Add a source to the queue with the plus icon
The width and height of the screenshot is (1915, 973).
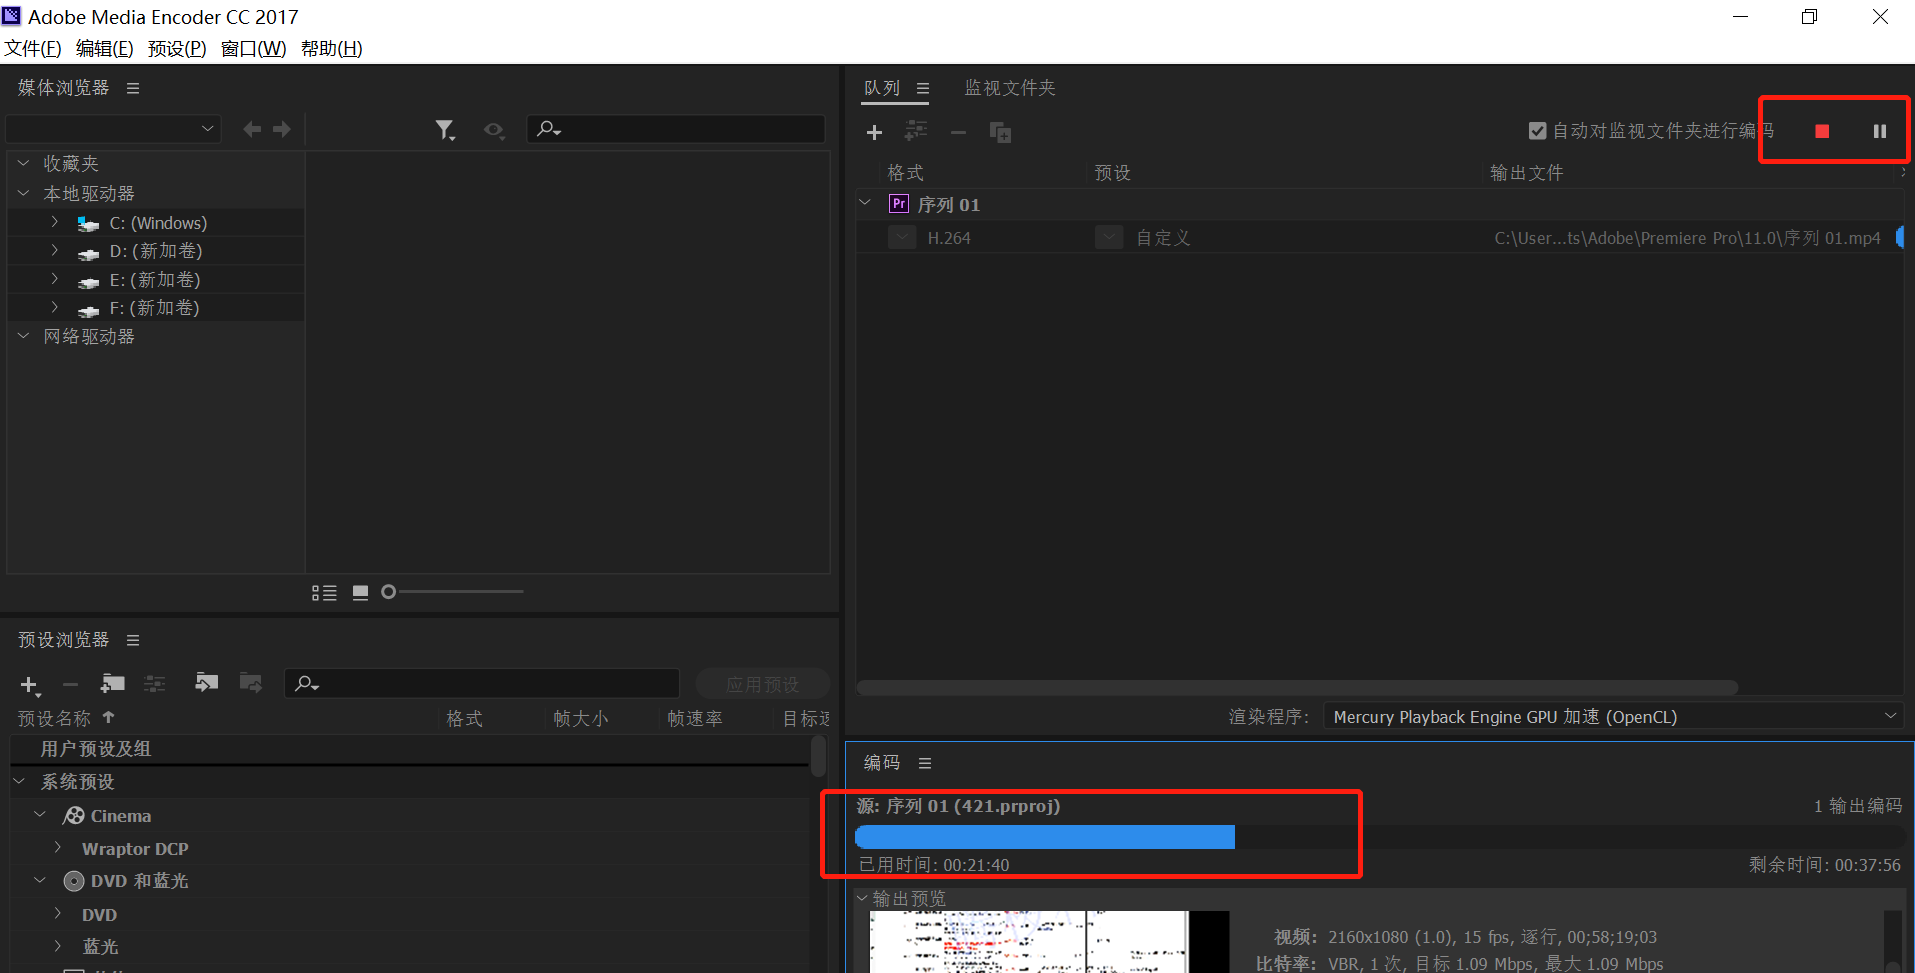point(875,131)
